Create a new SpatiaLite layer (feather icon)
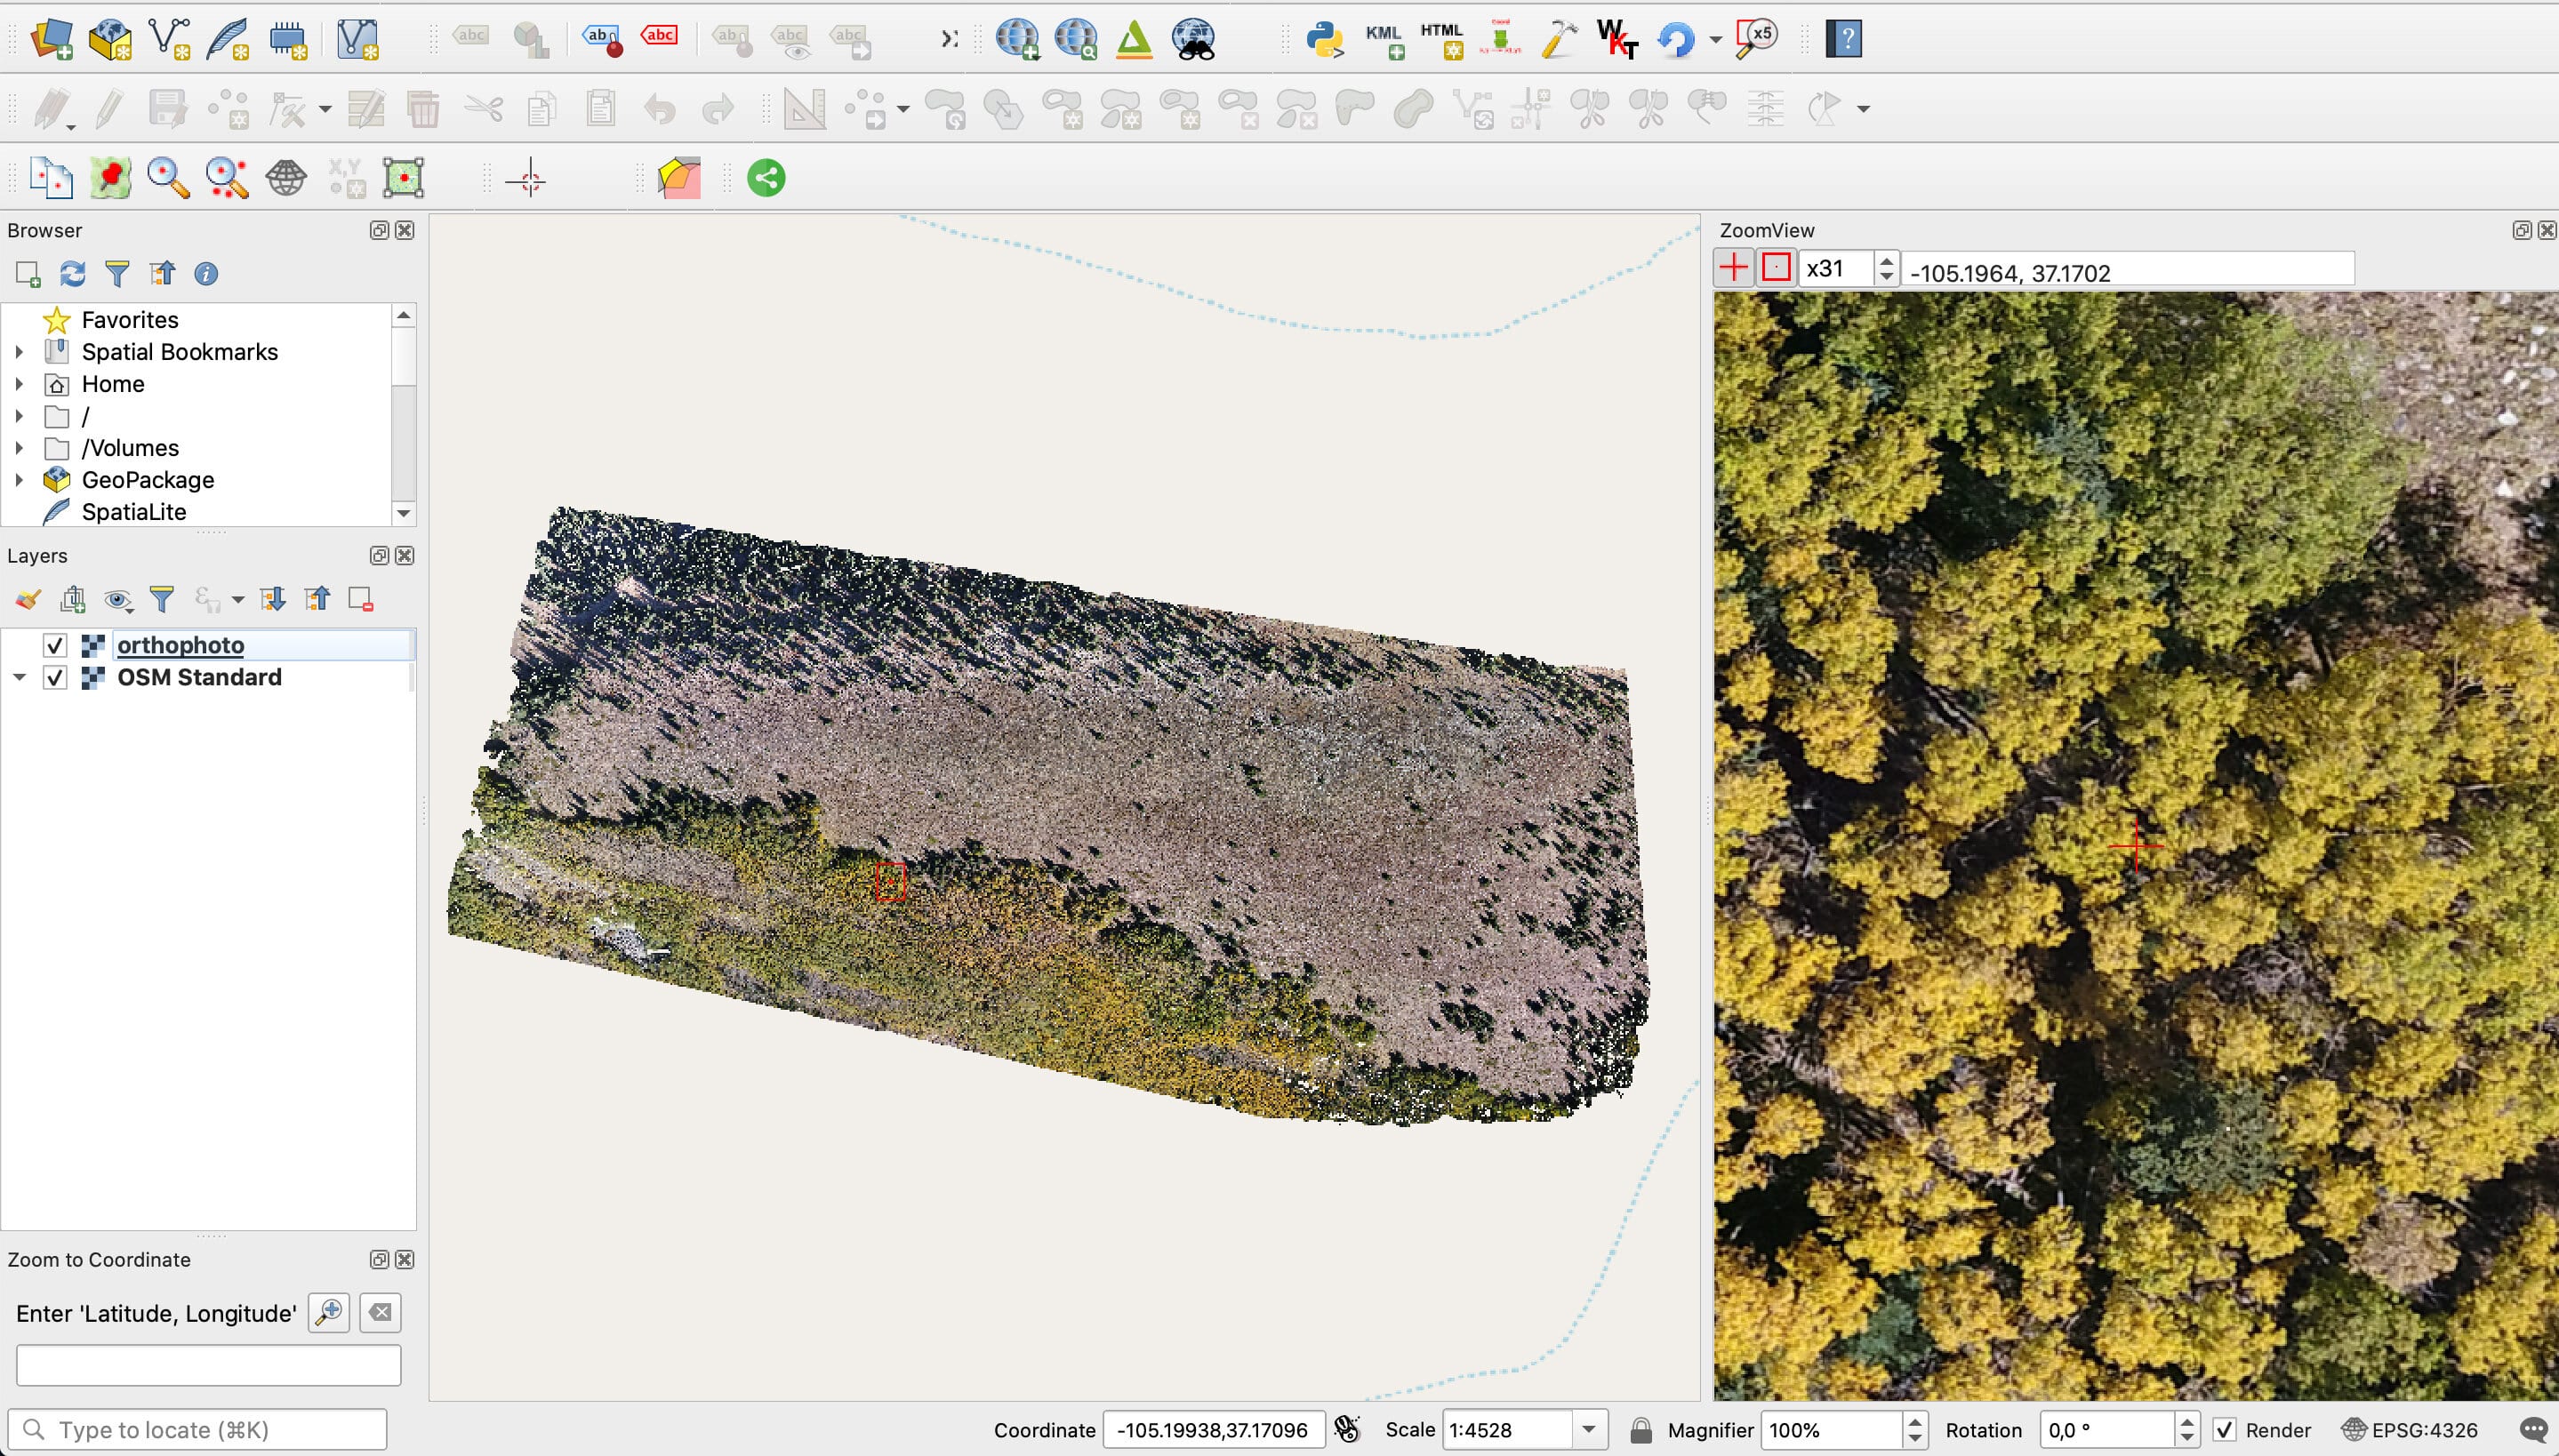 228,39
